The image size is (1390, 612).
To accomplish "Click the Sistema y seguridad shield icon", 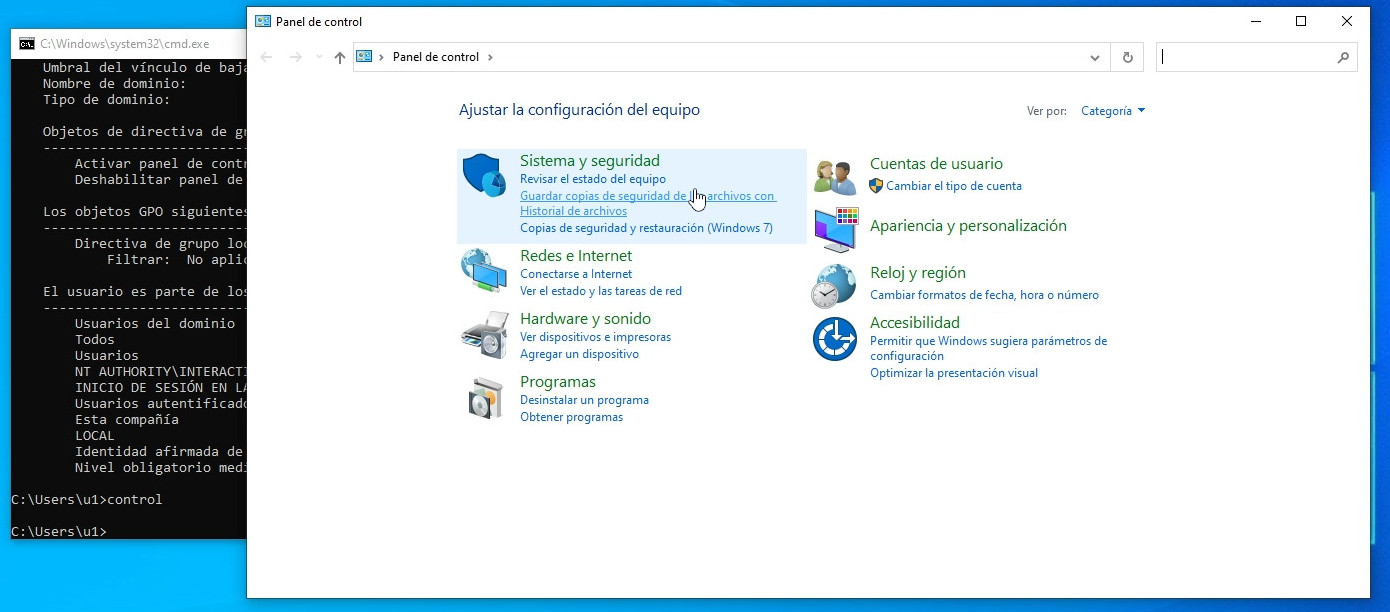I will click(484, 176).
